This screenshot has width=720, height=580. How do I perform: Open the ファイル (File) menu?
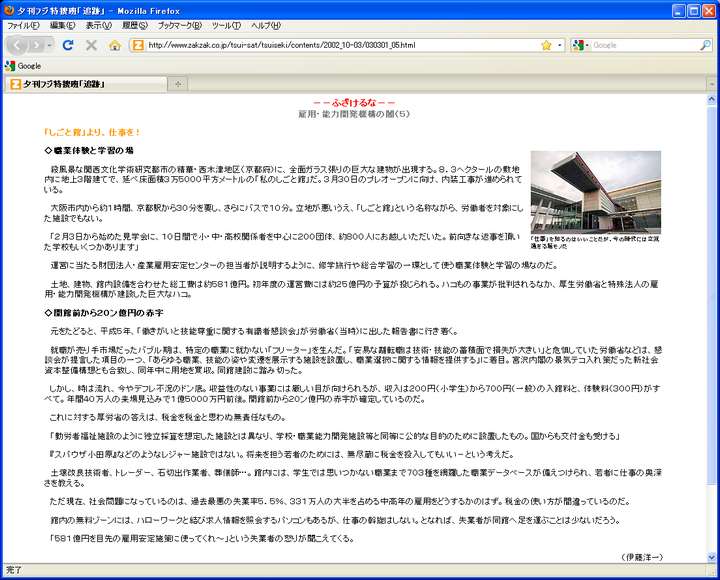[x=22, y=25]
